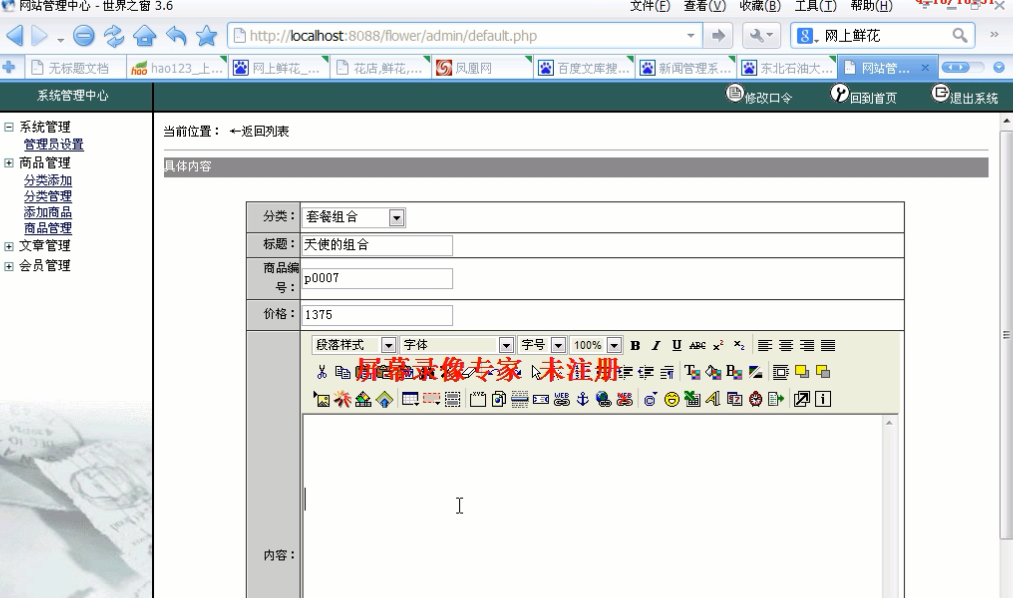
Task: Open the 文件(F) menu
Action: (x=650, y=6)
